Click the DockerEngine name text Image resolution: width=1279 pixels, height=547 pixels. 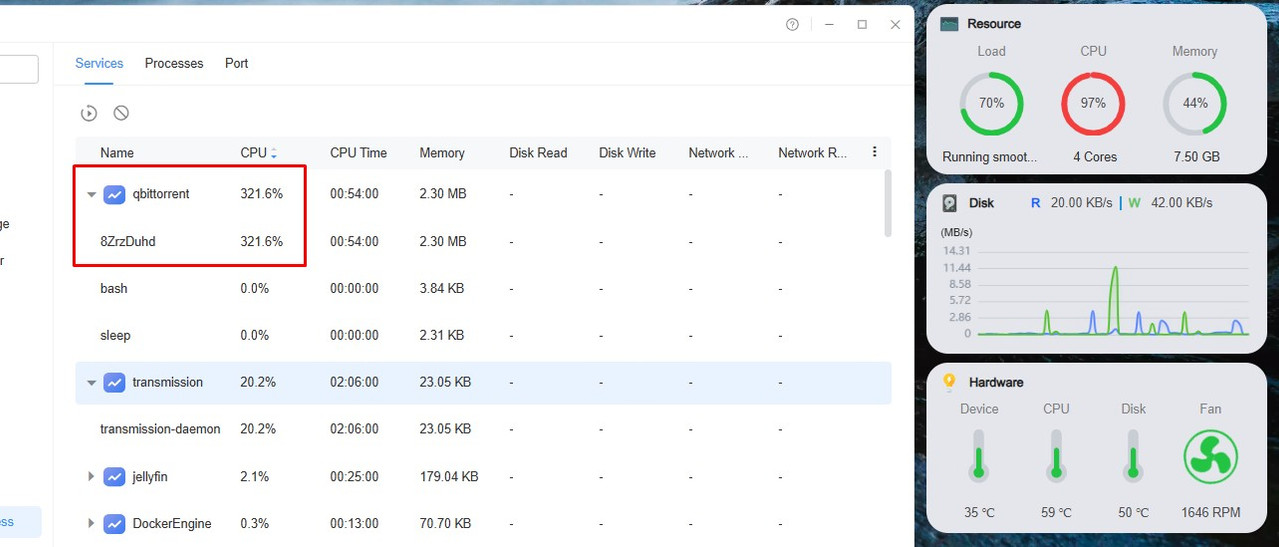pyautogui.click(x=172, y=523)
